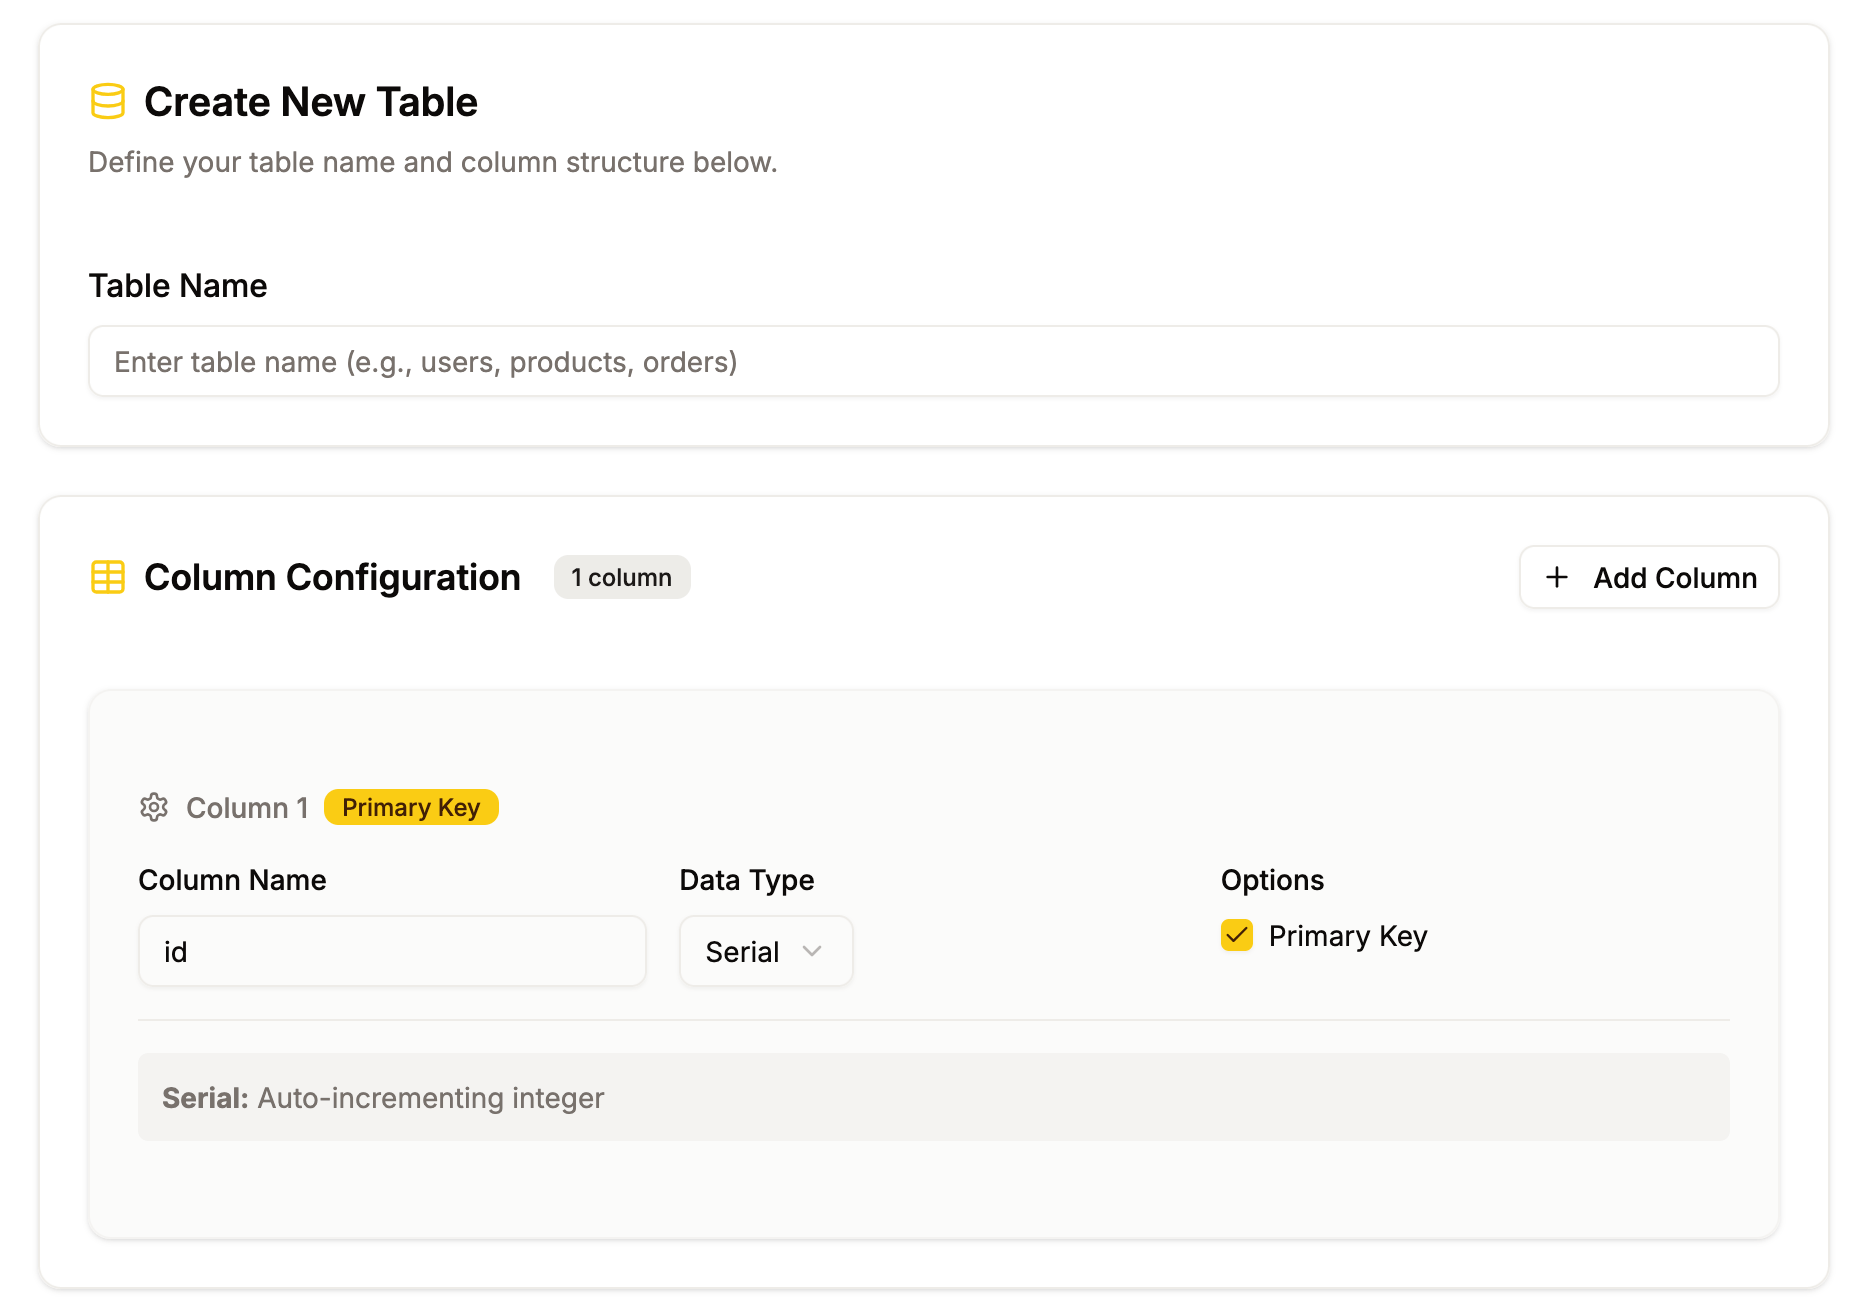The width and height of the screenshot is (1868, 1306).
Task: Open the Serial data type dropdown
Action: [766, 951]
